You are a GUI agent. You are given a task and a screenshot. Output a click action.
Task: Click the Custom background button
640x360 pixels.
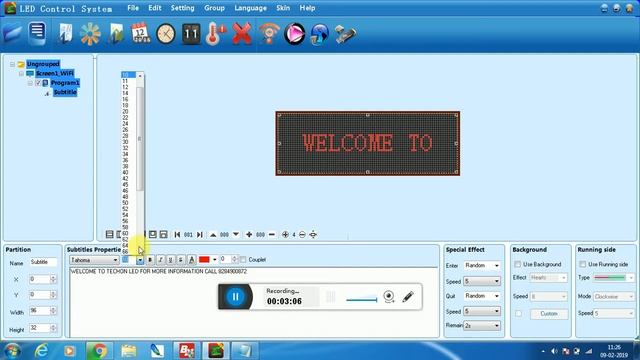pyautogui.click(x=549, y=314)
